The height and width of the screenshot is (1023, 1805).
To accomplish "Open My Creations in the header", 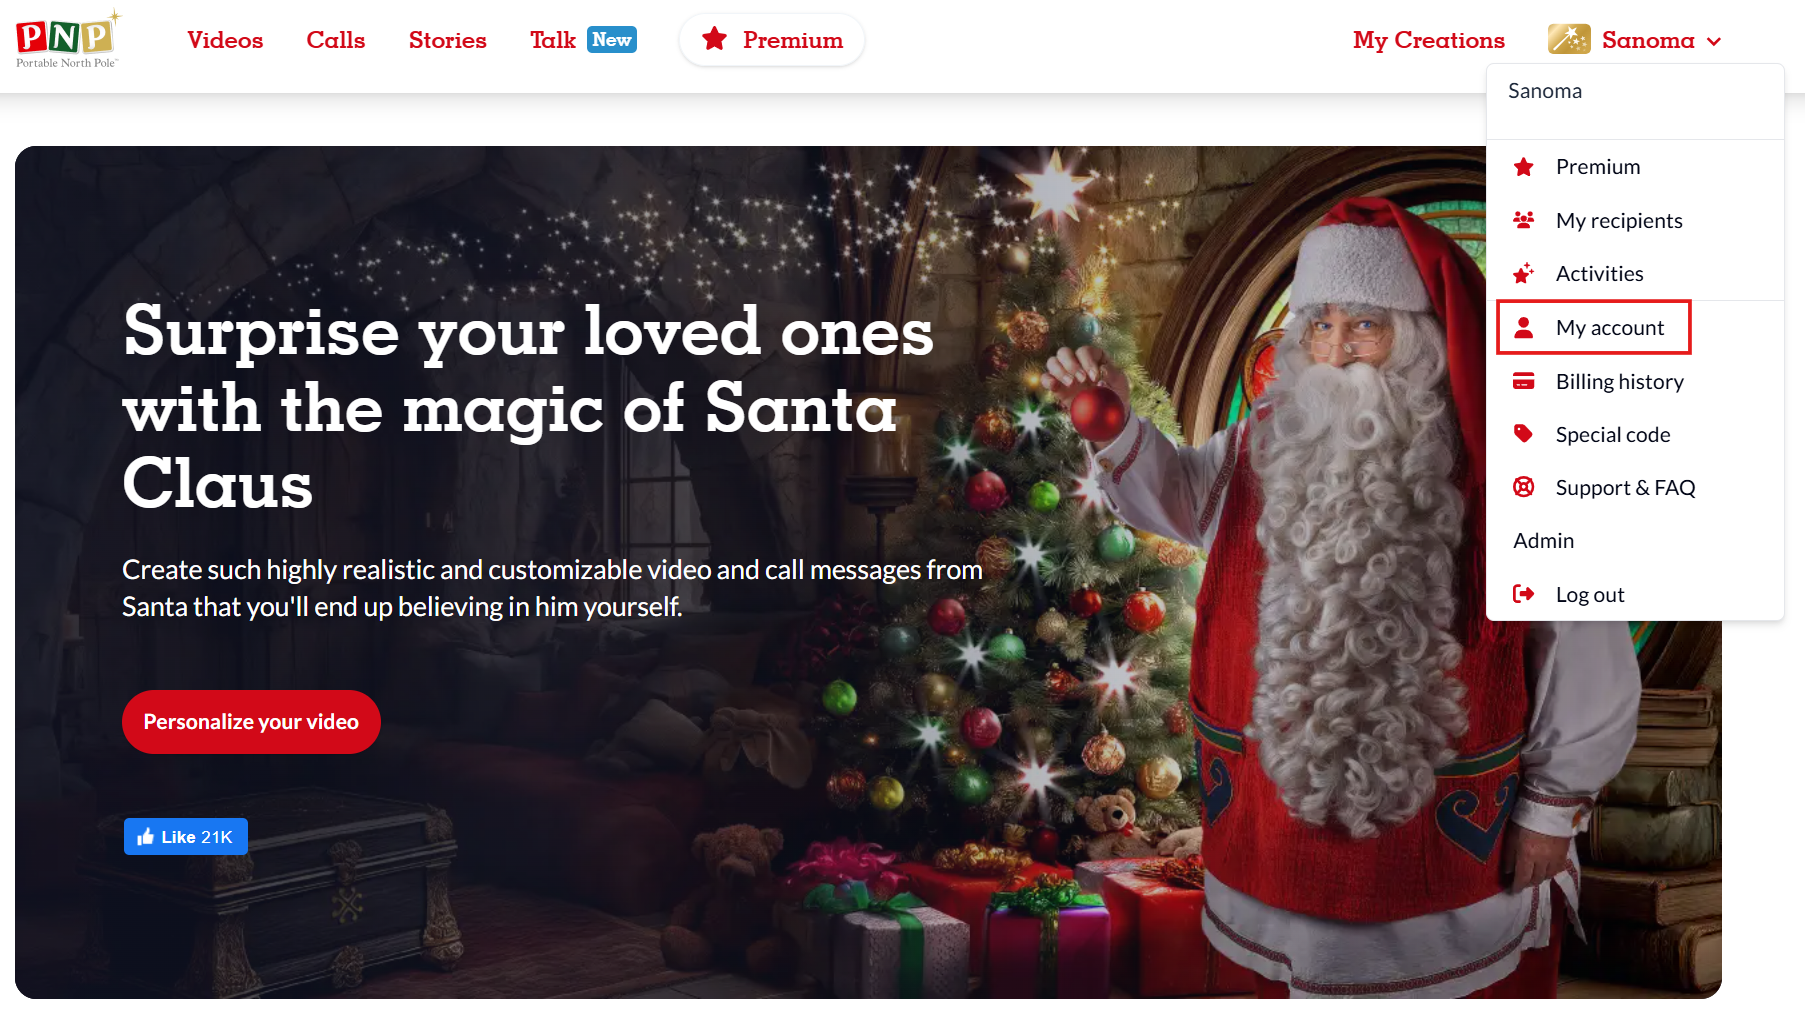I will click(1429, 40).
